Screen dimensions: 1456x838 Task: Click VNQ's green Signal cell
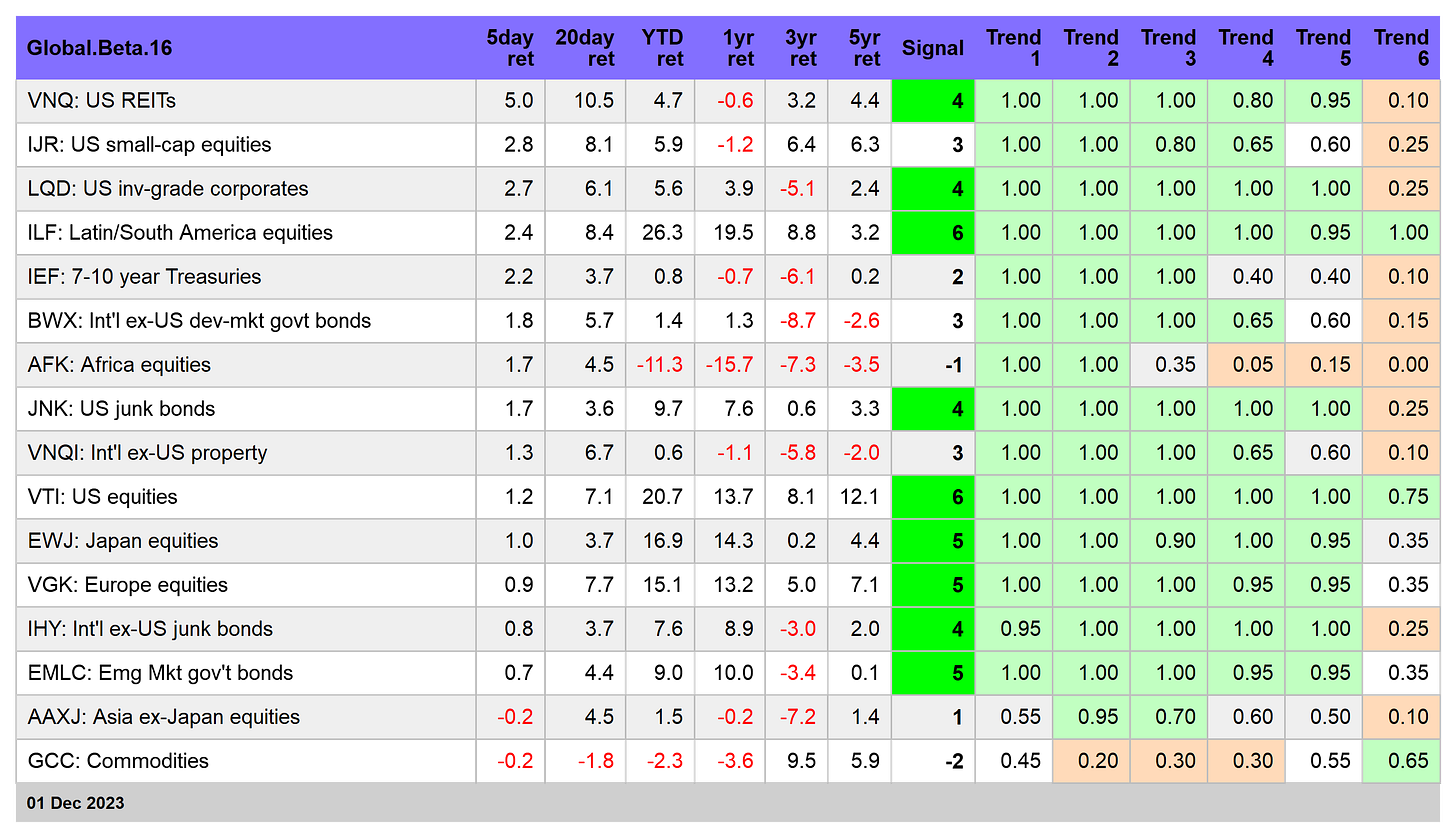(933, 101)
